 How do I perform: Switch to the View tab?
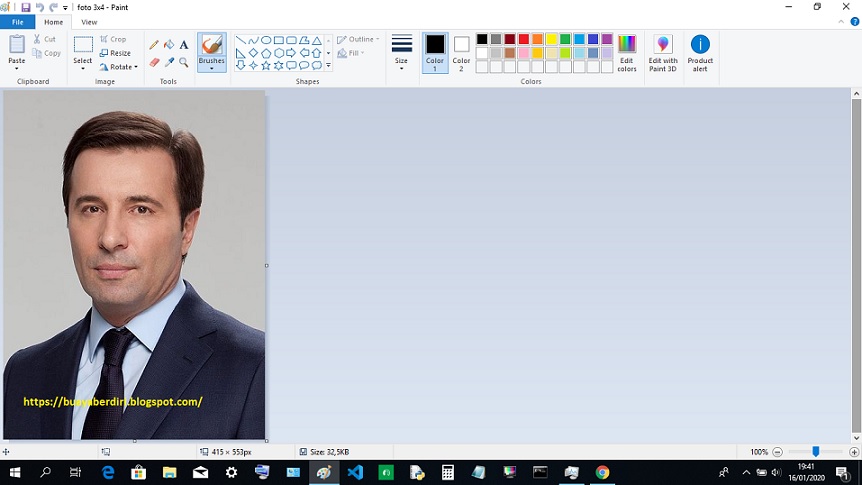pyautogui.click(x=89, y=22)
